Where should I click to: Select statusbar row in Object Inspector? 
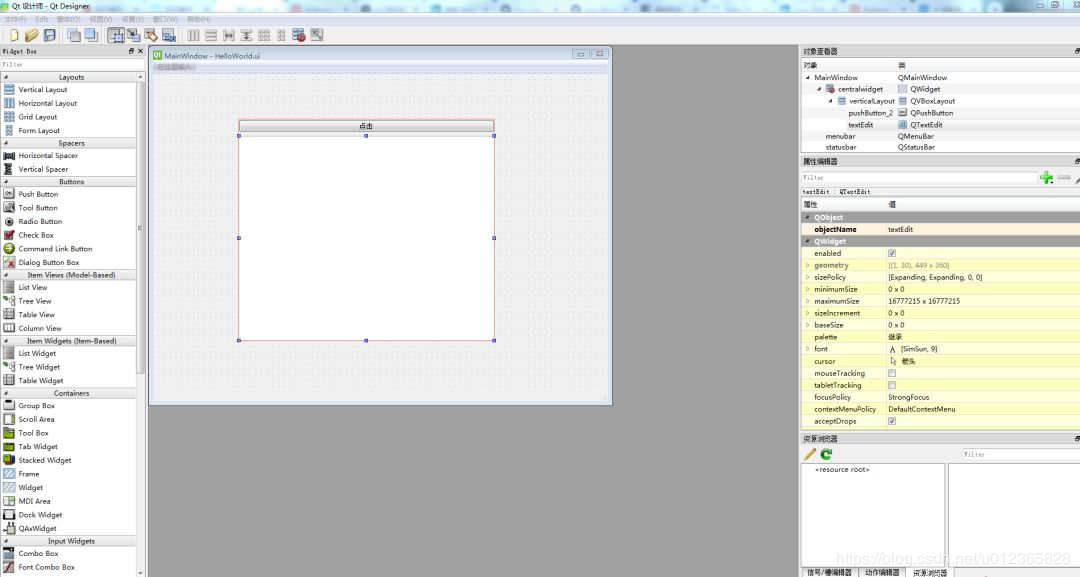(x=939, y=147)
